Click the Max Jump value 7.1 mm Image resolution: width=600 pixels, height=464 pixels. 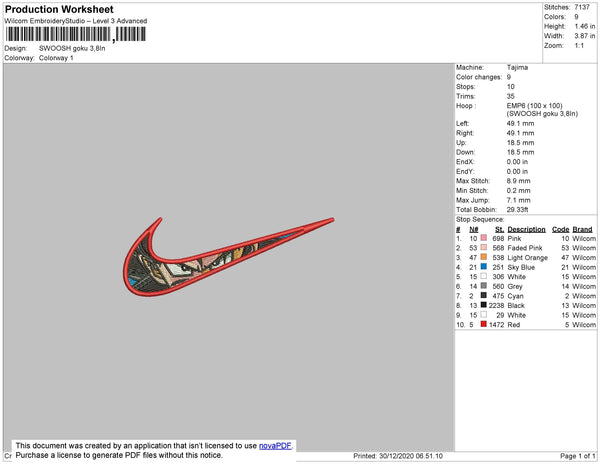(518, 200)
